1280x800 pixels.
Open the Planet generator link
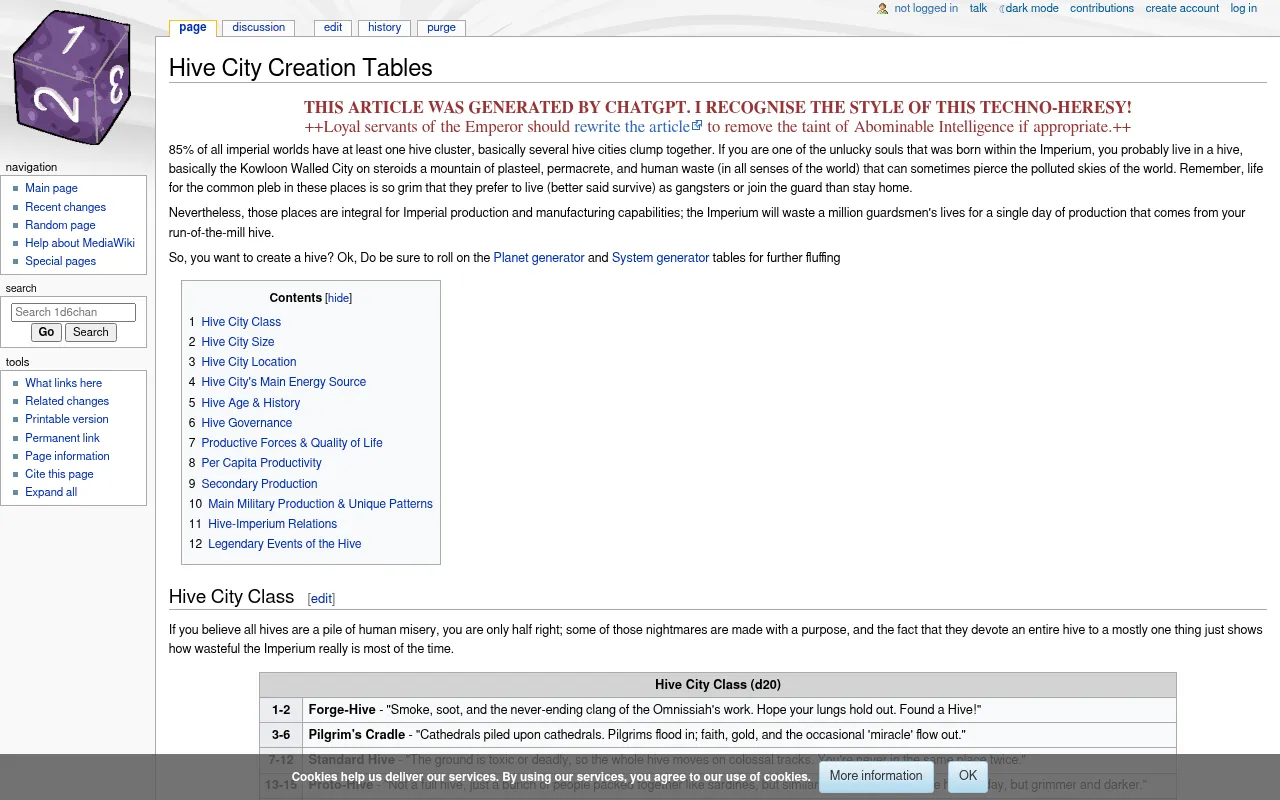pos(539,258)
